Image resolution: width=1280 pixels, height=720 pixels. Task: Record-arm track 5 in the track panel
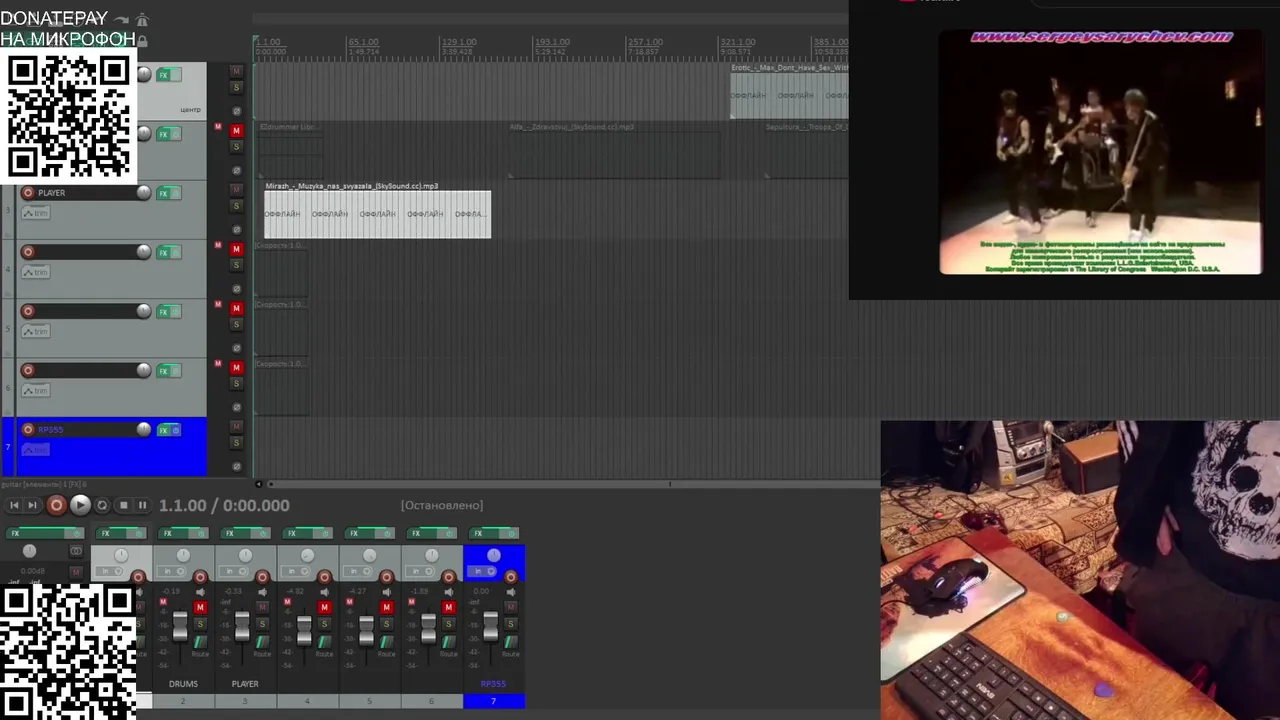(x=28, y=311)
